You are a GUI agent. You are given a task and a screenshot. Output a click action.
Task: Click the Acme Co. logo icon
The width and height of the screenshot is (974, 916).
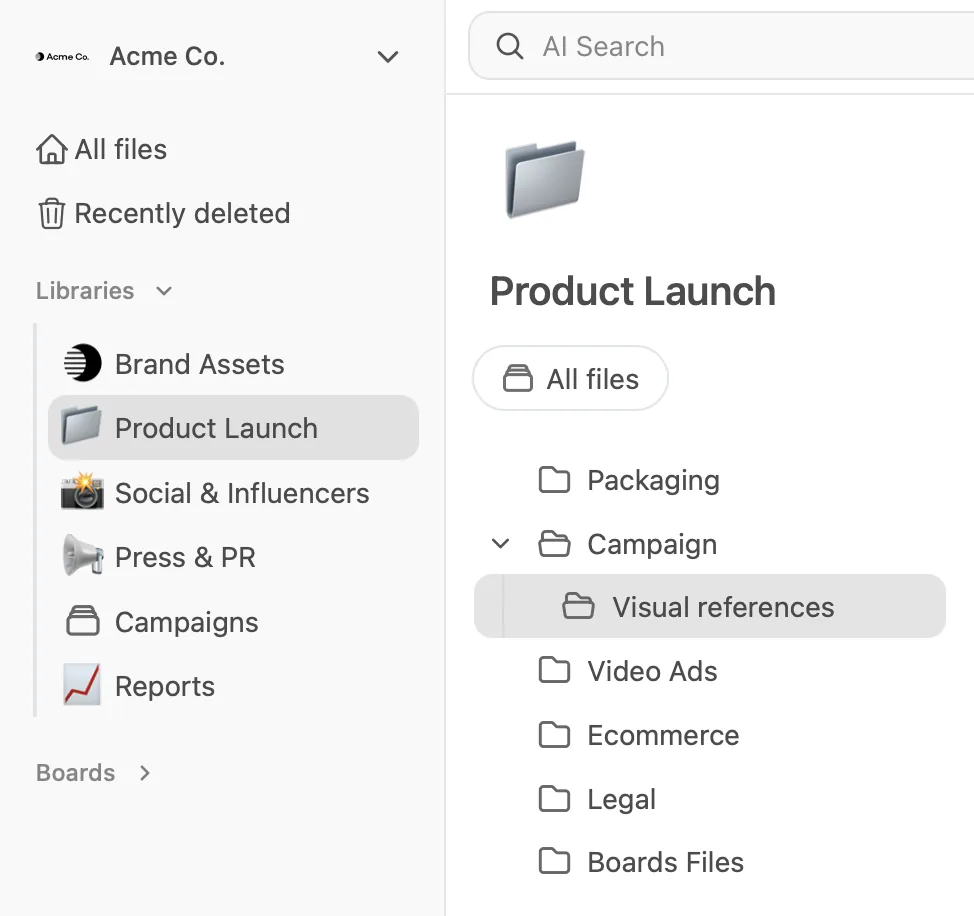click(62, 57)
